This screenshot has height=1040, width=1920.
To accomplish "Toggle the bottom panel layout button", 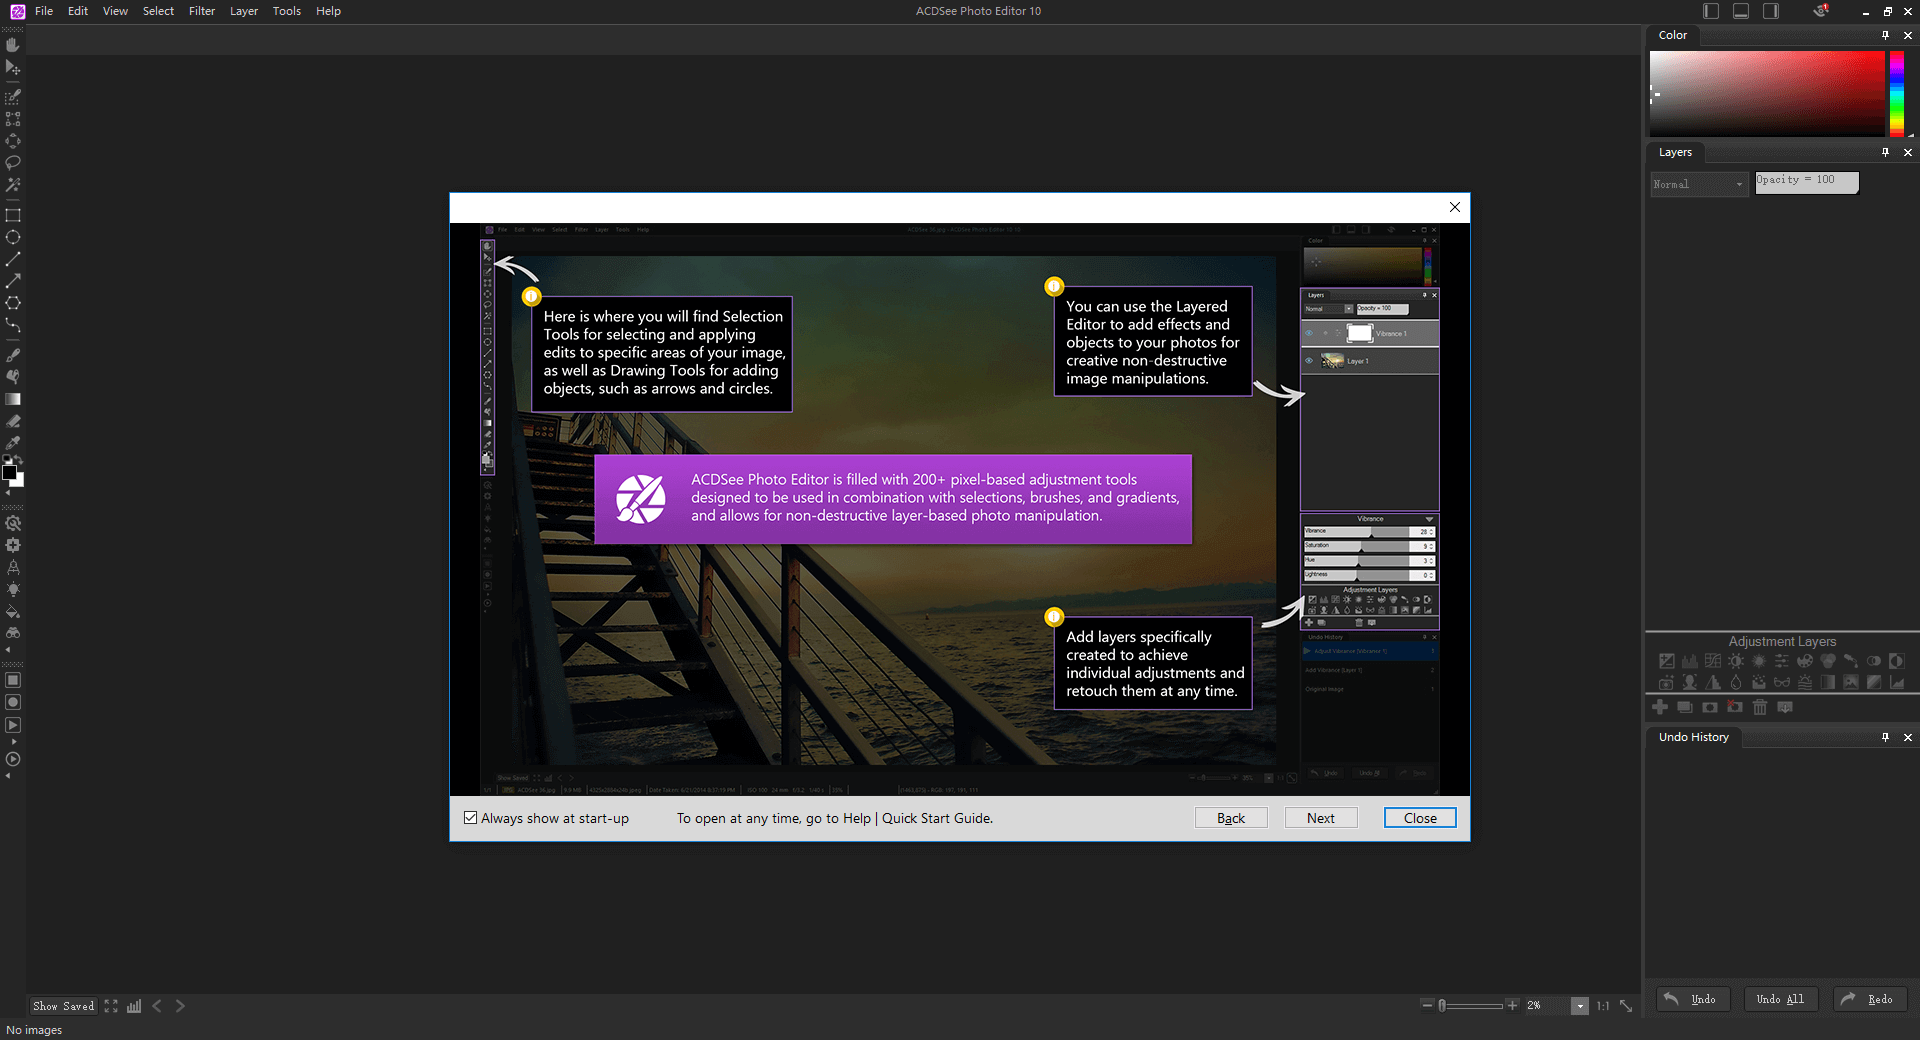I will [x=1741, y=11].
